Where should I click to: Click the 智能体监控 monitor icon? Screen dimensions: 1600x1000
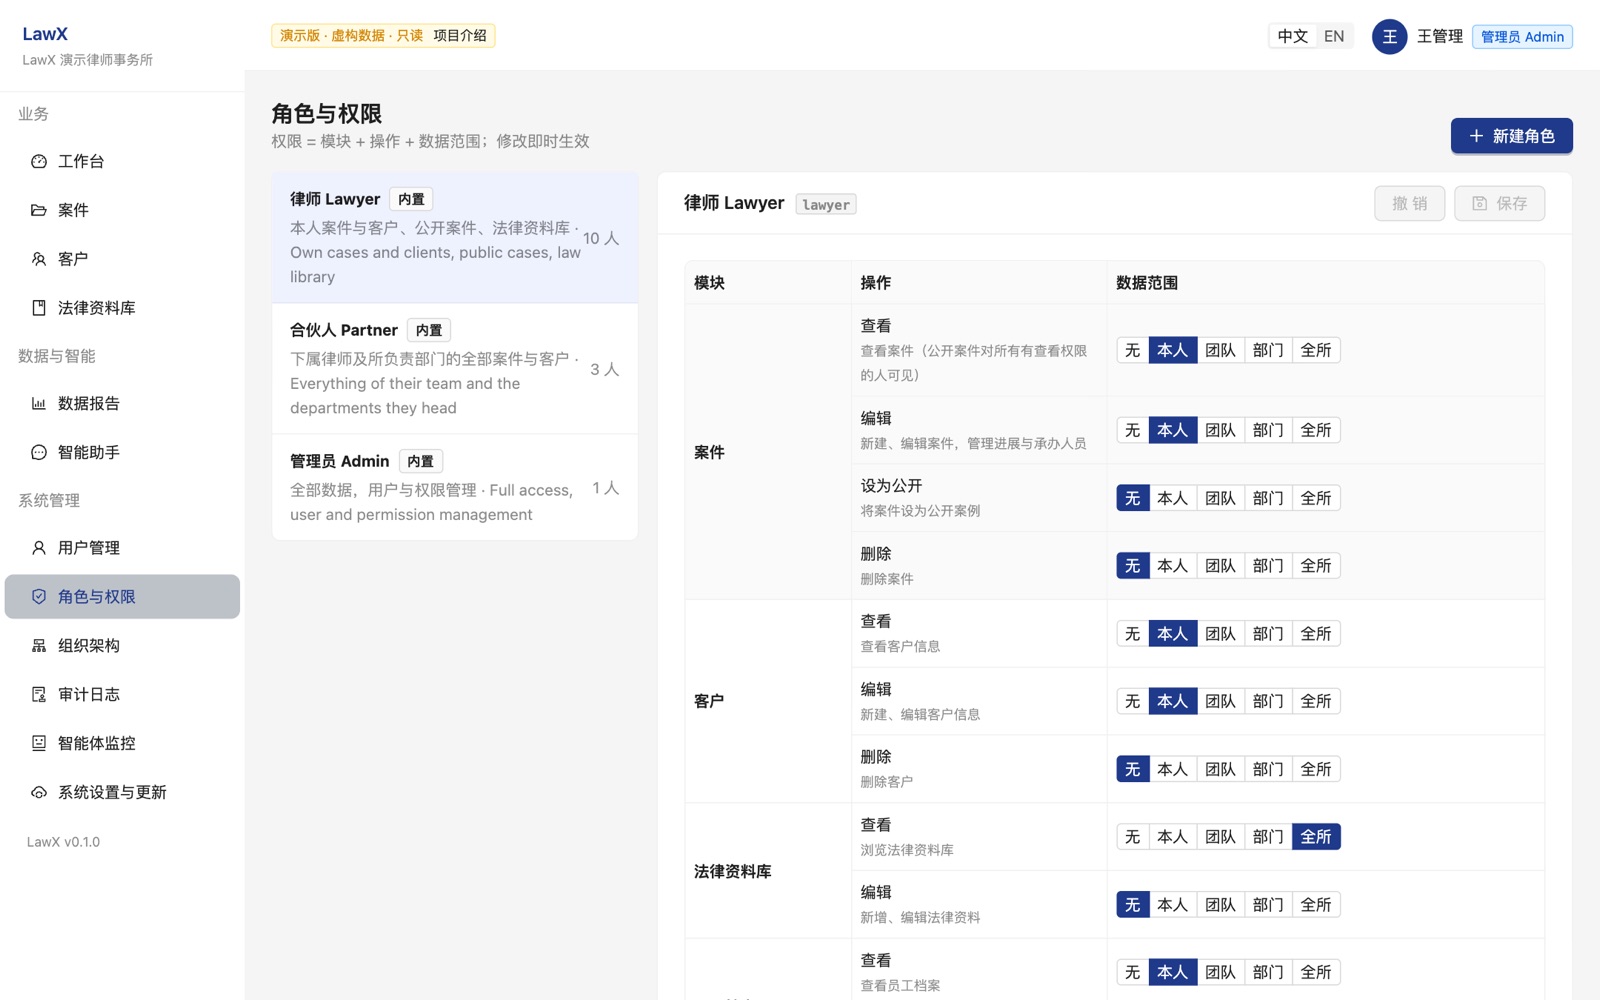[39, 743]
